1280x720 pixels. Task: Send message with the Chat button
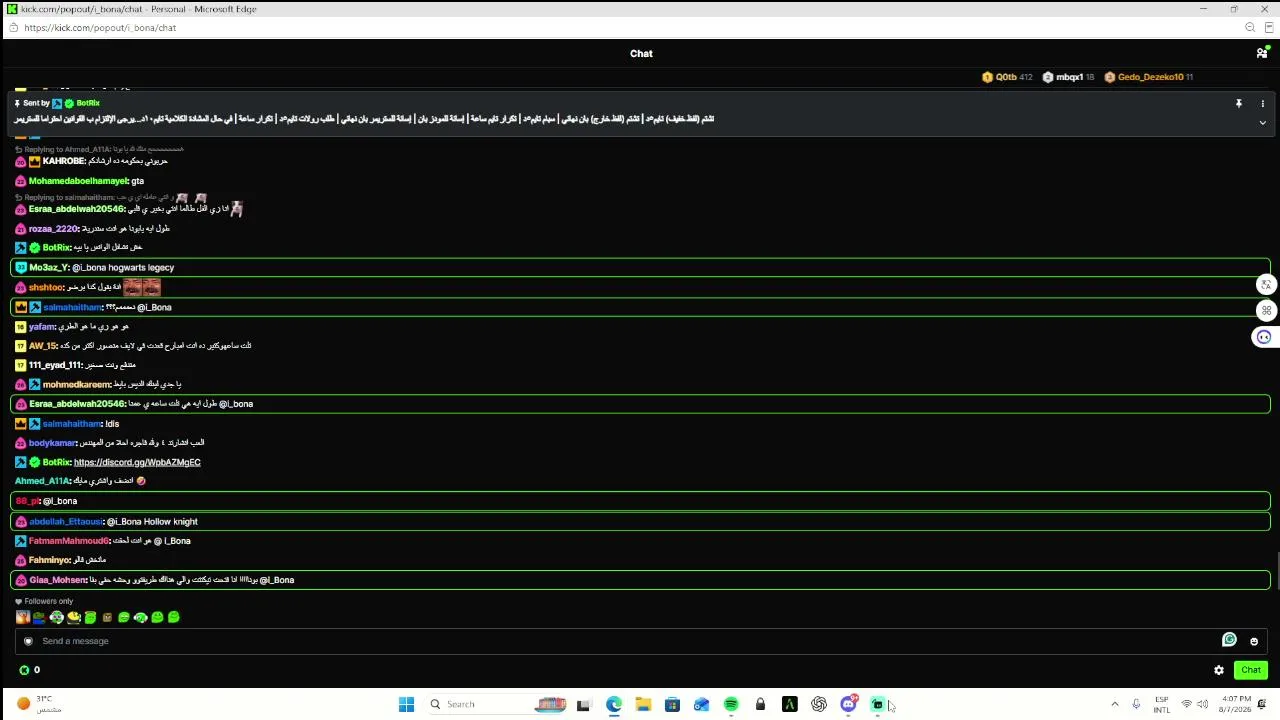click(1251, 670)
